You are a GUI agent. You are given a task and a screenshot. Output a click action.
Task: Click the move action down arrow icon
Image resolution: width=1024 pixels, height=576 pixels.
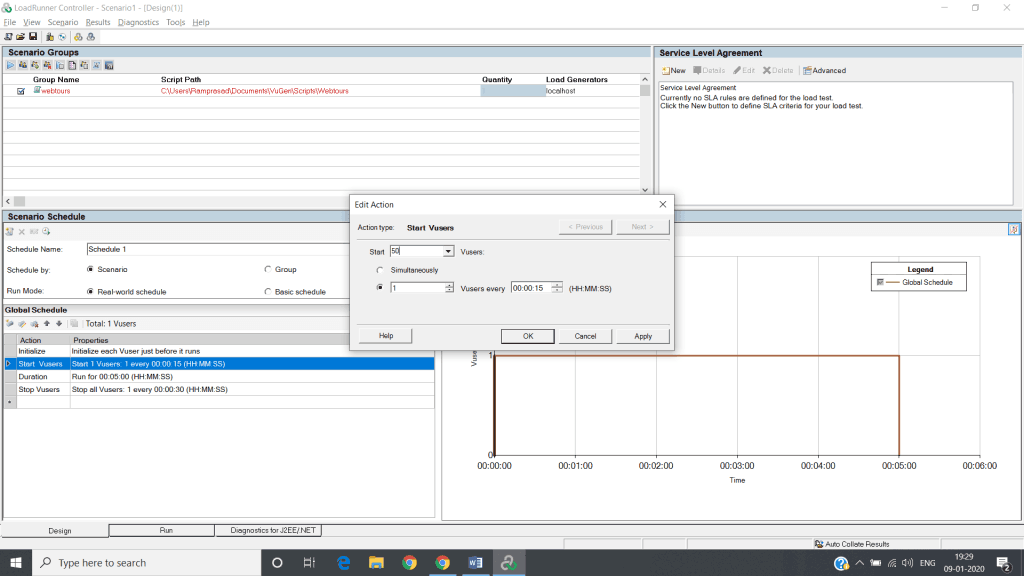[x=59, y=323]
